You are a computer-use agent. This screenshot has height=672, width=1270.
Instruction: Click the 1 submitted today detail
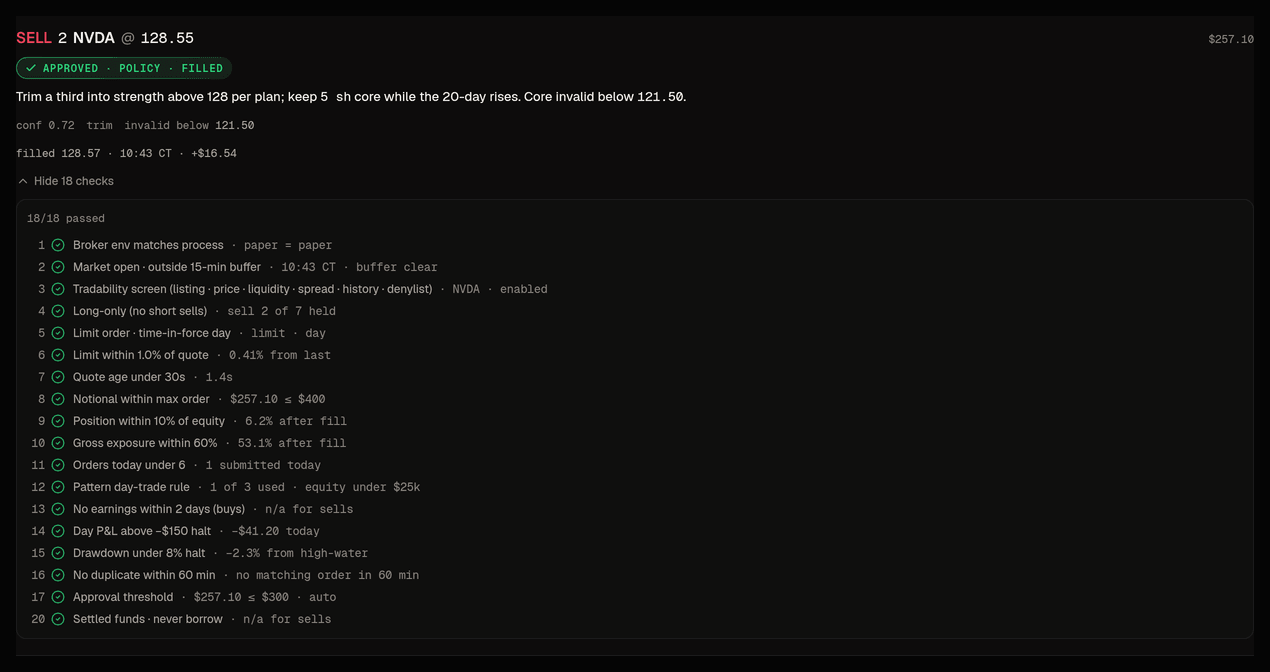click(x=263, y=465)
